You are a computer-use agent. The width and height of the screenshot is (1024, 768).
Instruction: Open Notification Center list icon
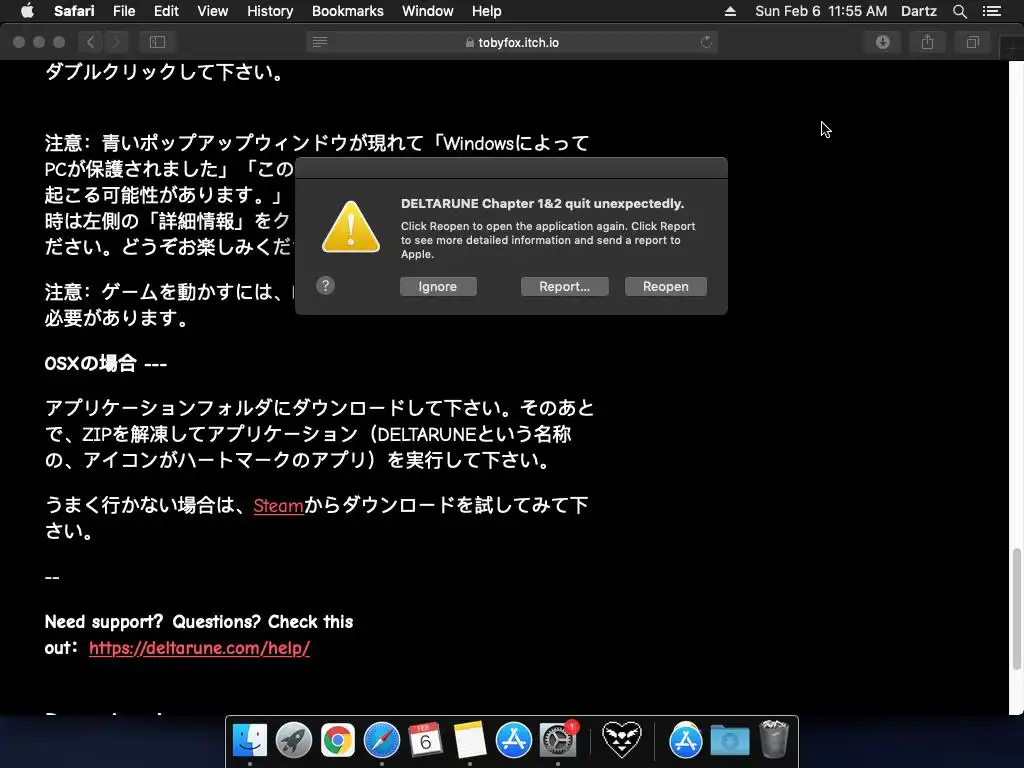(991, 11)
